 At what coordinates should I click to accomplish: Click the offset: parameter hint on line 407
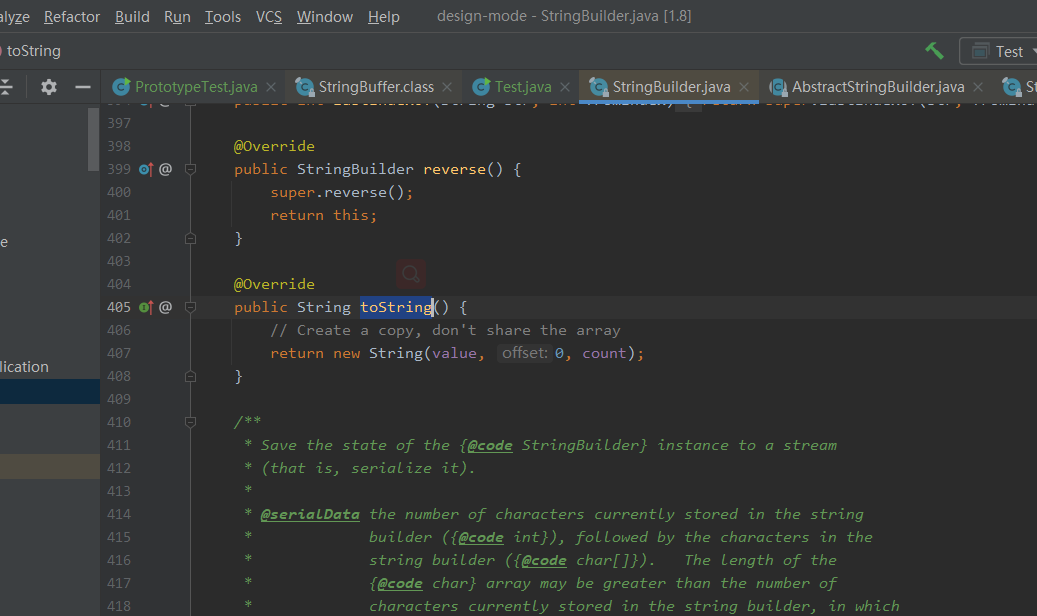coord(525,353)
